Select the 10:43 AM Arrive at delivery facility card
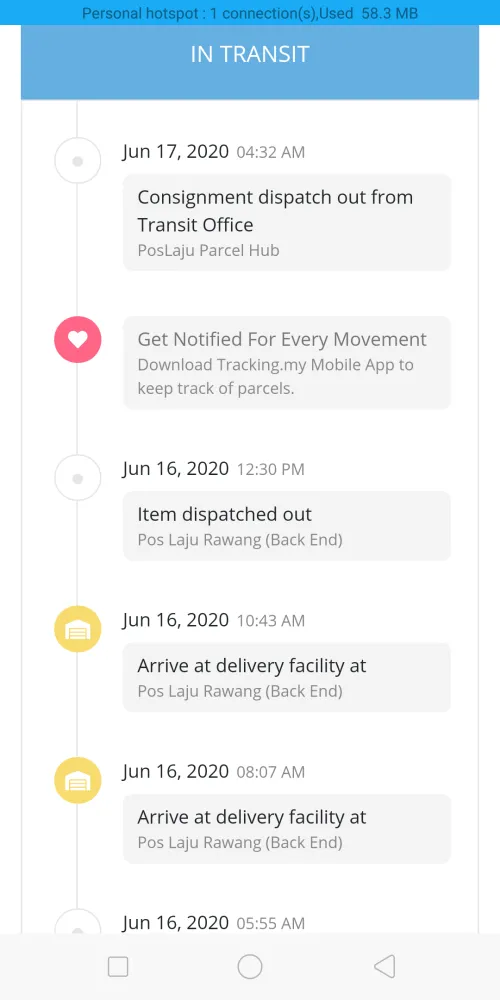The height and width of the screenshot is (1000, 500). (x=287, y=677)
